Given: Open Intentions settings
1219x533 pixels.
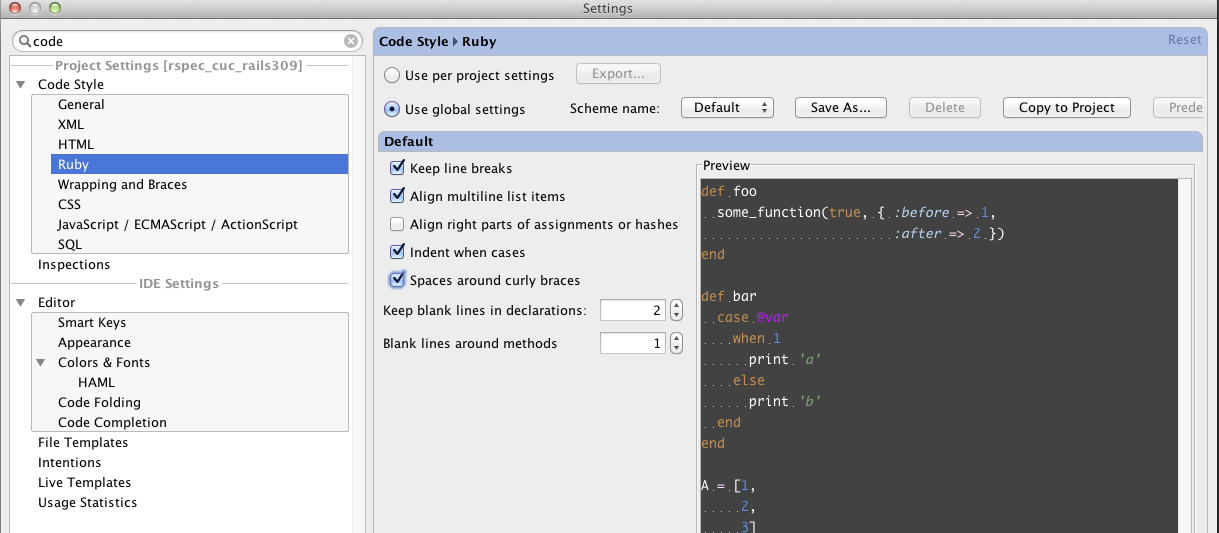Looking at the screenshot, I should 70,462.
